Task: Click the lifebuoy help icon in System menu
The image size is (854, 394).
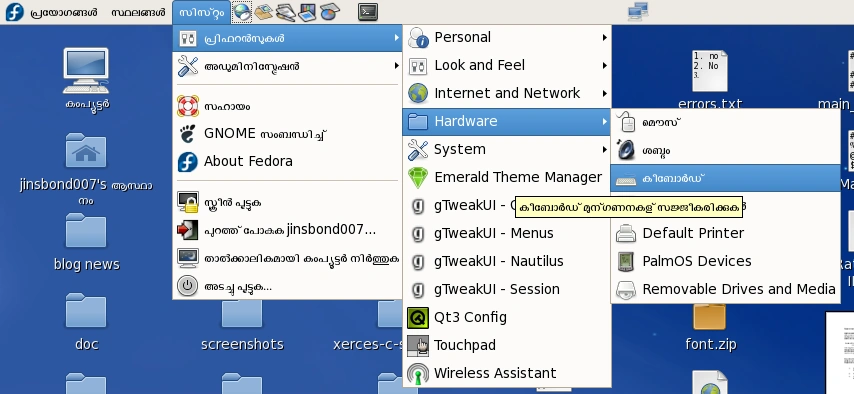Action: tap(188, 106)
